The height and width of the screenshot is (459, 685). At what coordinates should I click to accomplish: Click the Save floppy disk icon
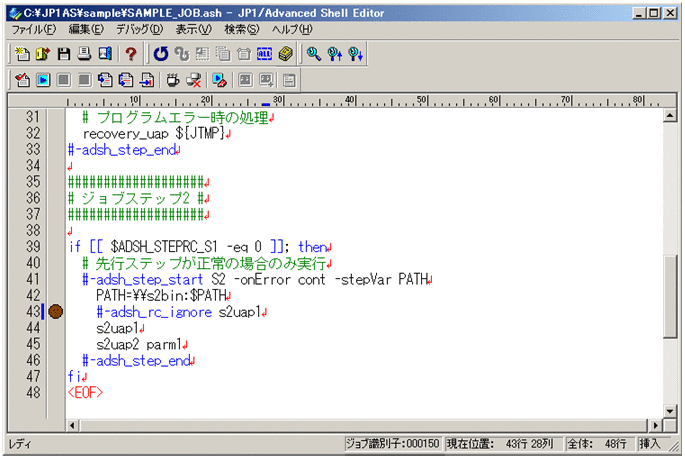[x=64, y=54]
